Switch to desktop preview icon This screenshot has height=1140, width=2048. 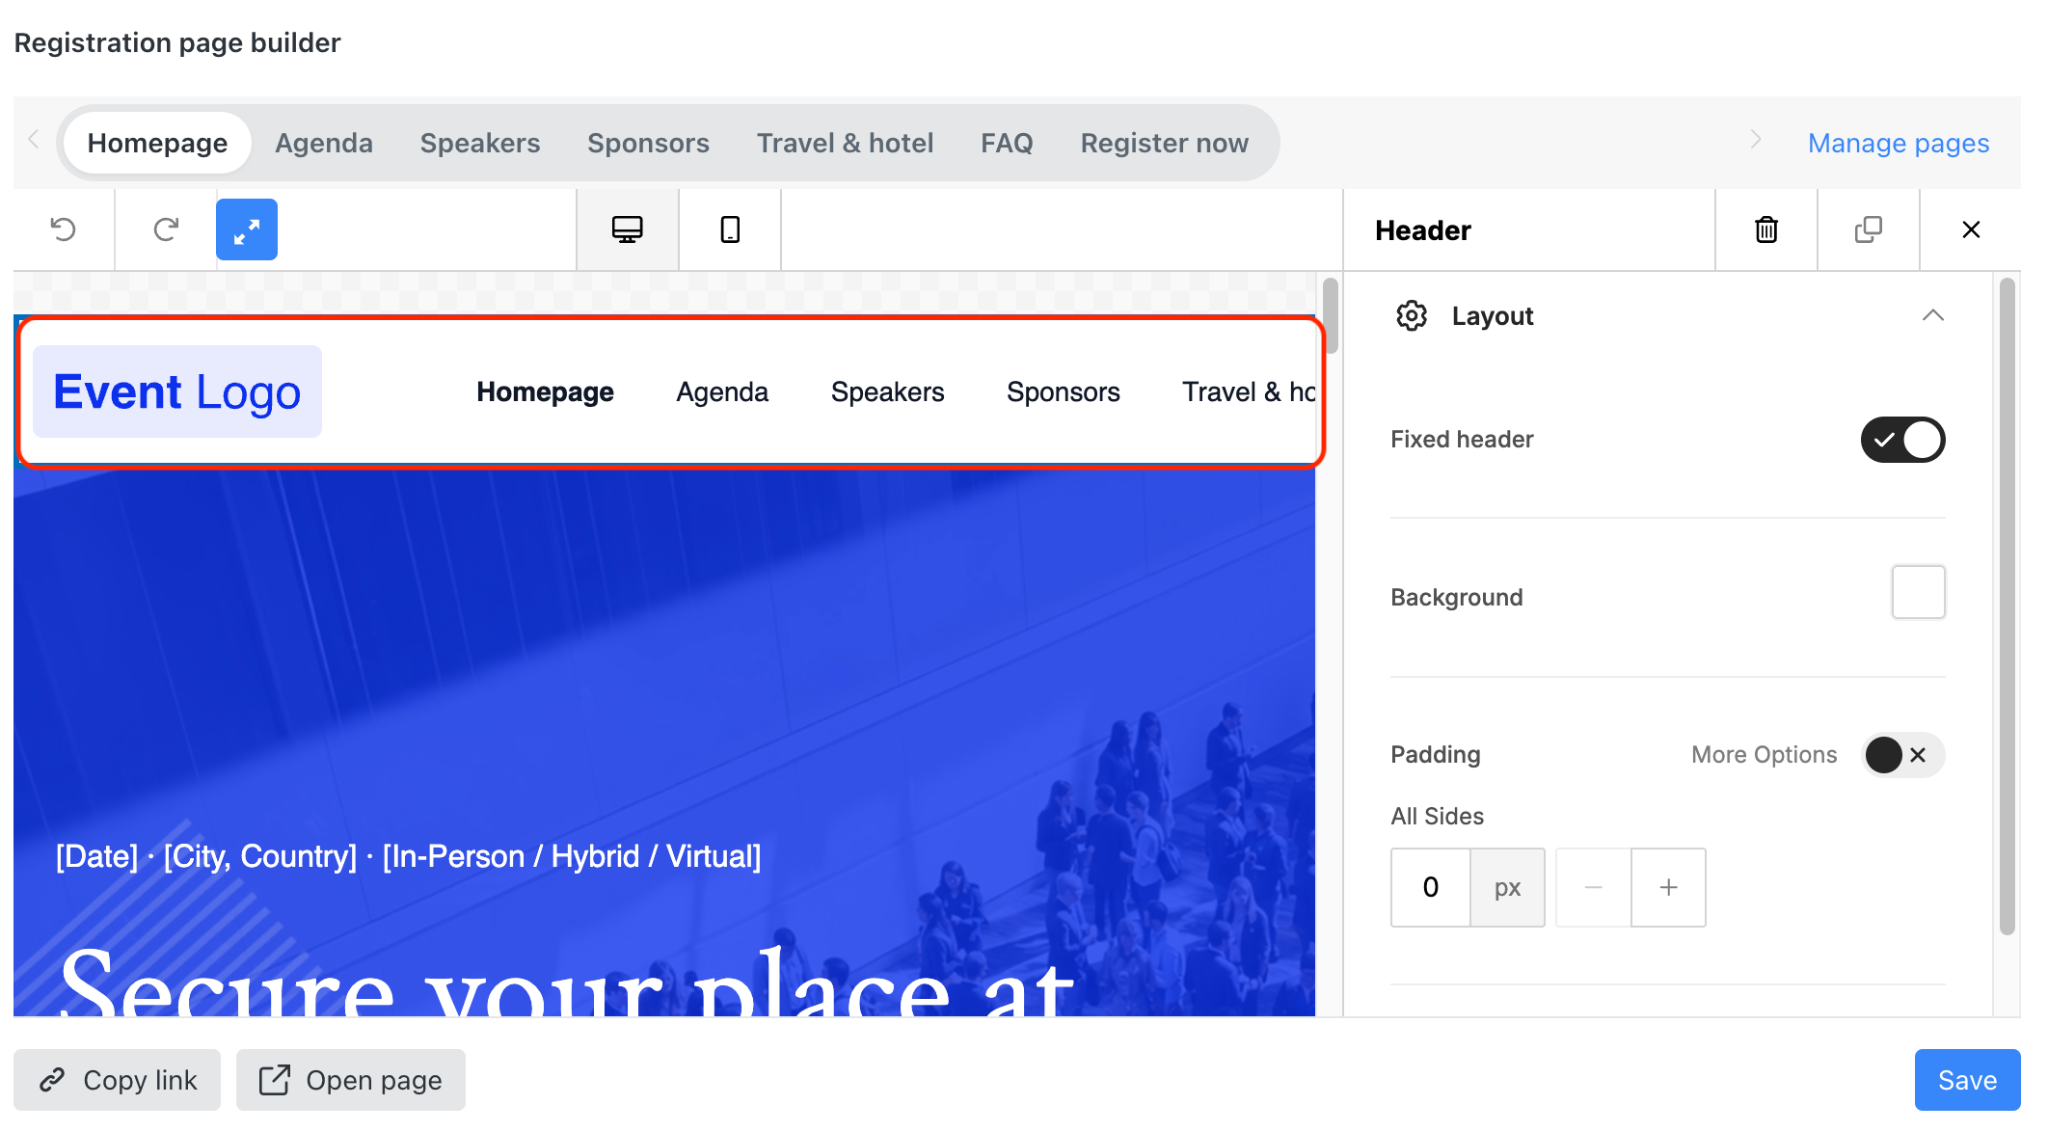pos(627,230)
